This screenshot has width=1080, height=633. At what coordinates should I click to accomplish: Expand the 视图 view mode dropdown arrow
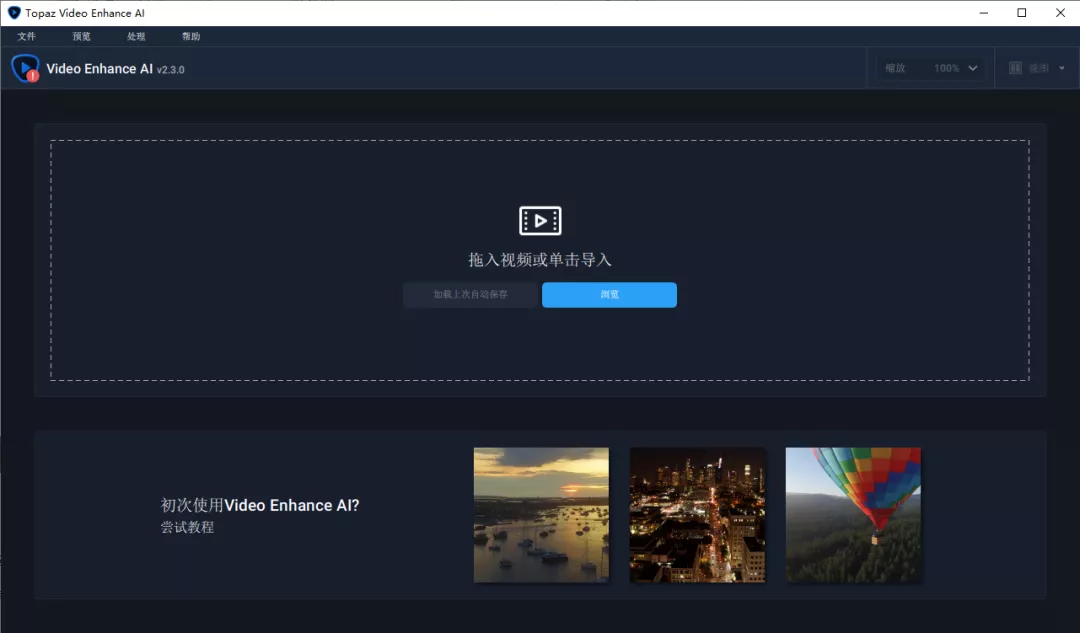pyautogui.click(x=1062, y=68)
